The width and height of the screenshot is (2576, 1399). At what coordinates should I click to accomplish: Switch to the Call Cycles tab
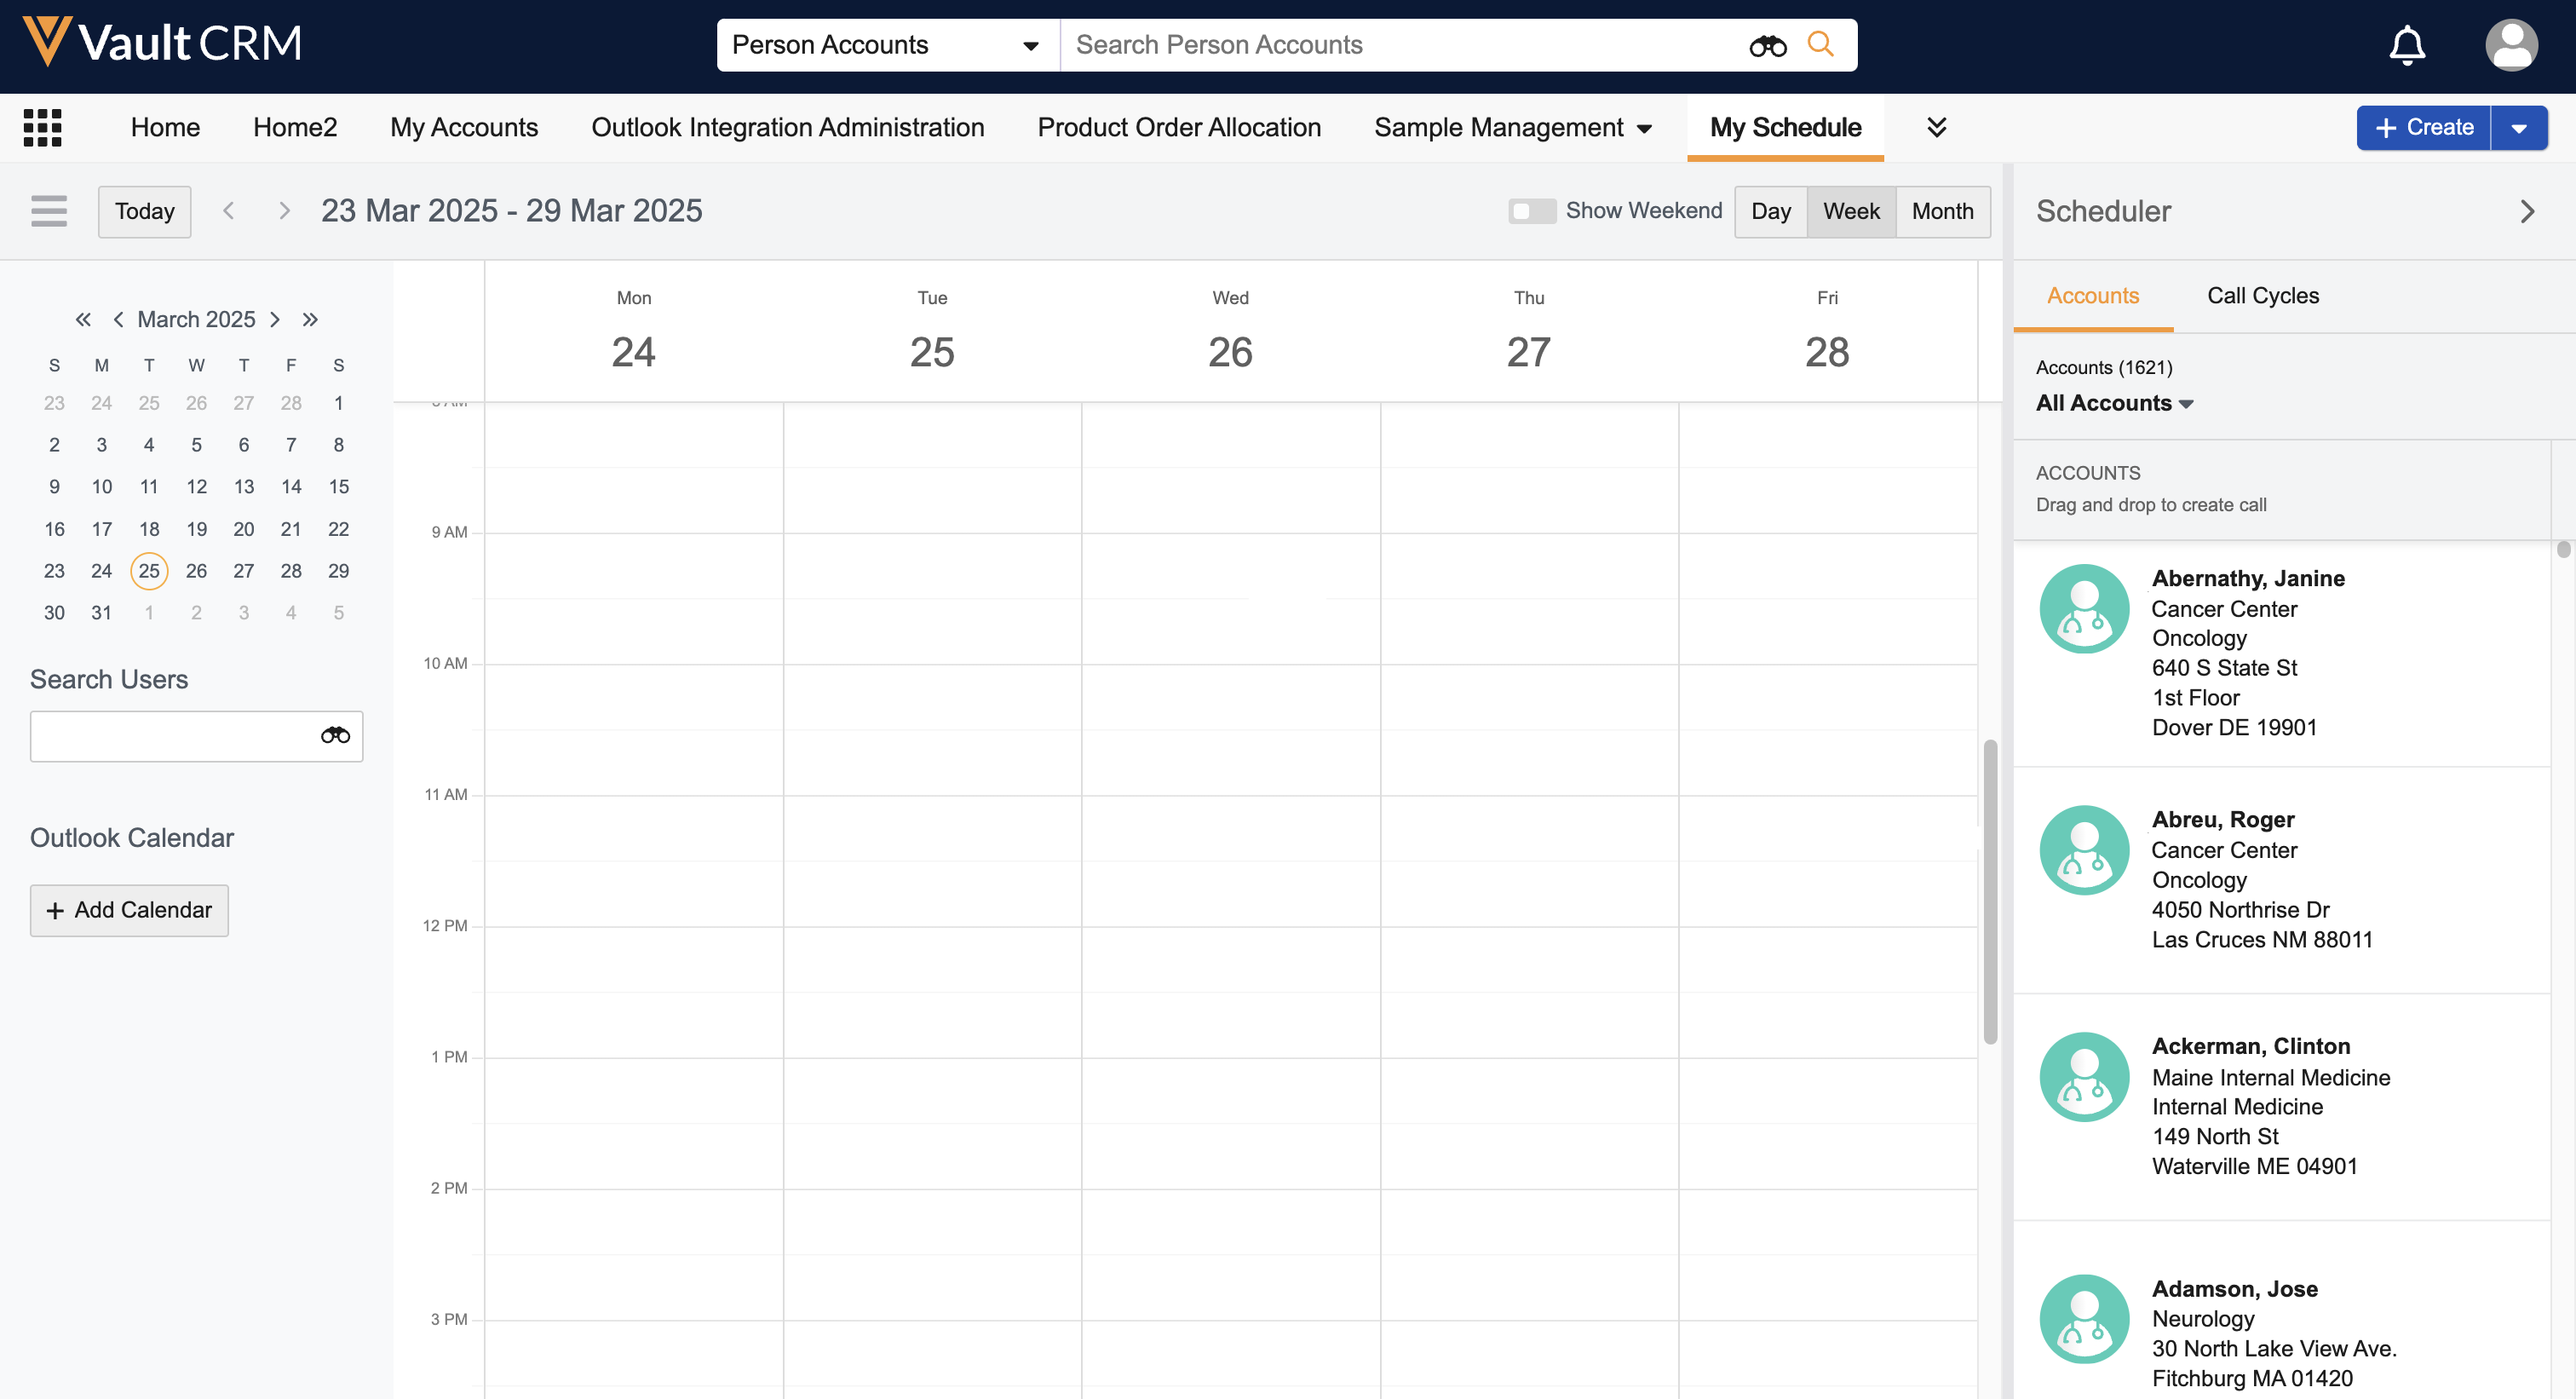click(2262, 296)
